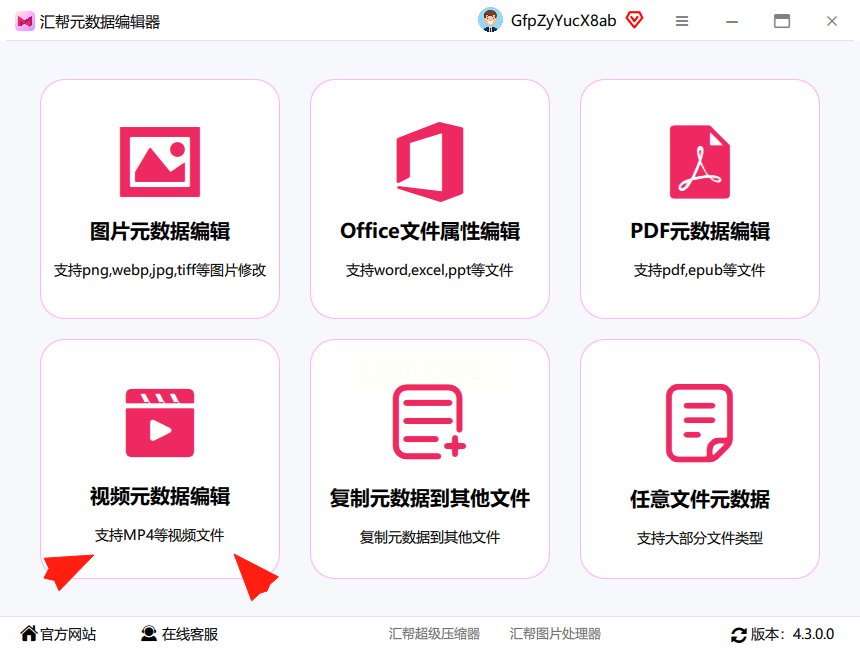The width and height of the screenshot is (860, 650).
Task: Open 任意文件元数据 title
Action: 700,499
